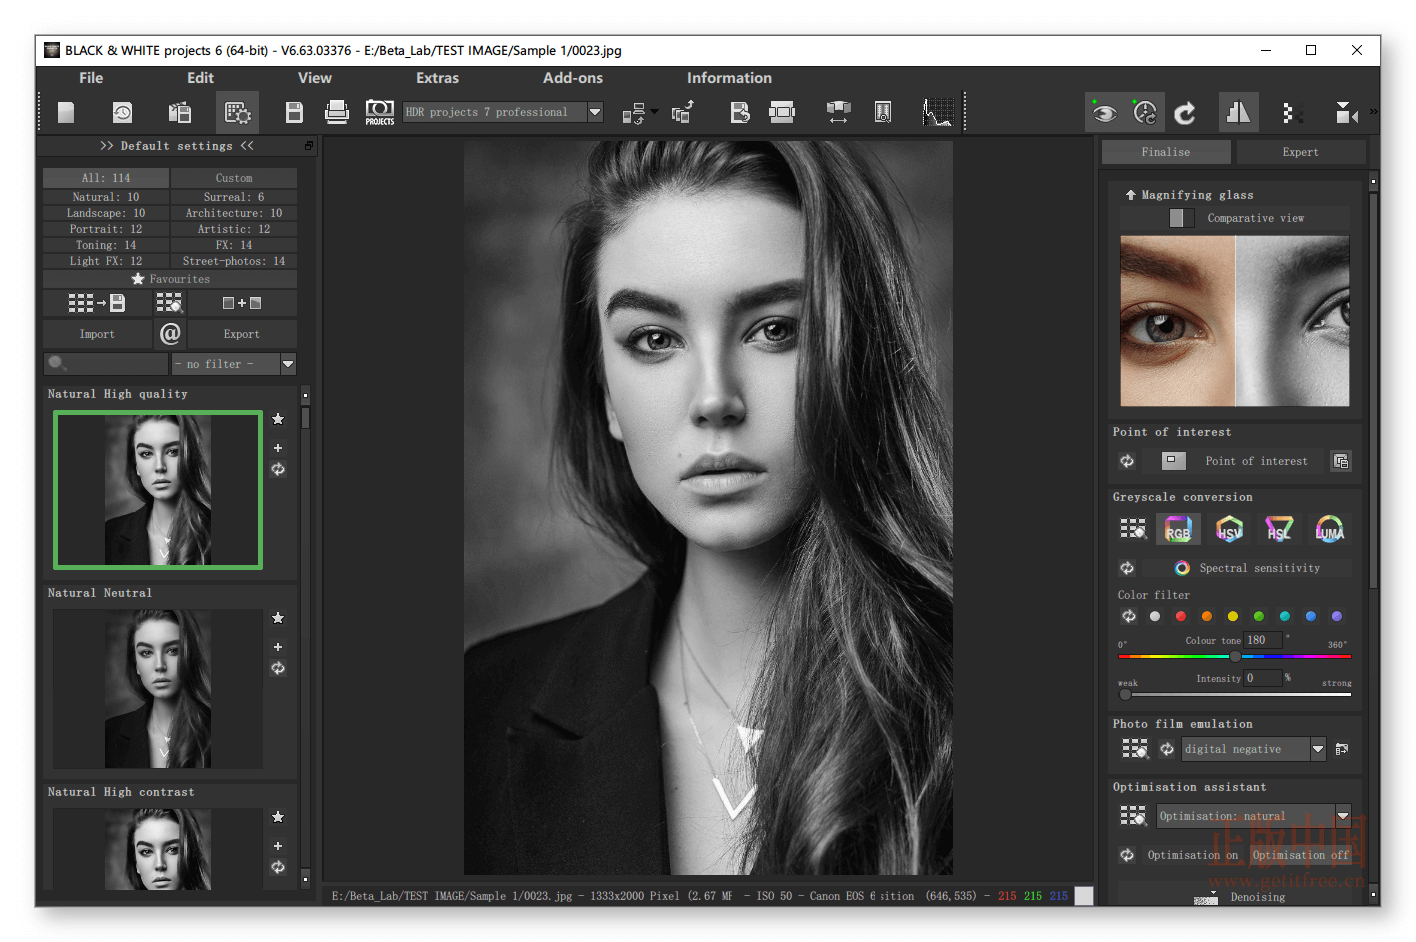
Task: Open the history/recent files clock icon
Action: pos(122,112)
